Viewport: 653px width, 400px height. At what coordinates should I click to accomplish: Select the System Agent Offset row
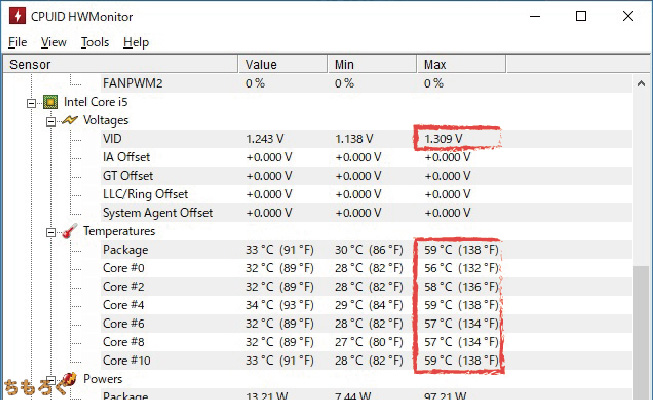coord(366,213)
